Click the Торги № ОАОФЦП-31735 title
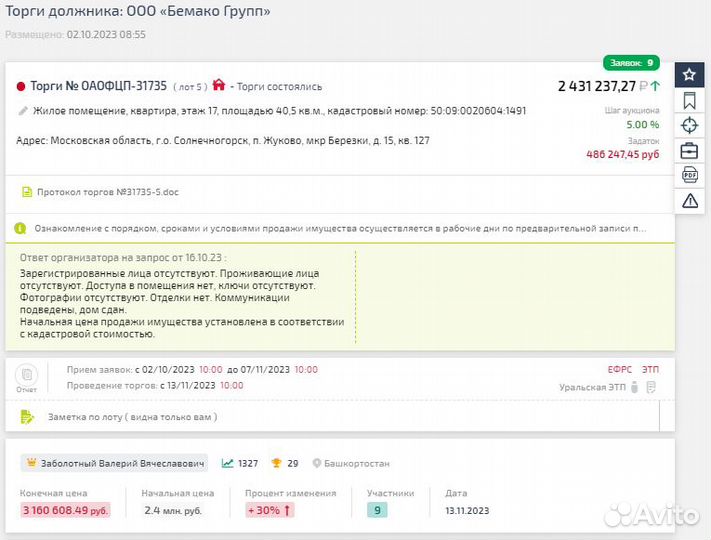 [98, 86]
